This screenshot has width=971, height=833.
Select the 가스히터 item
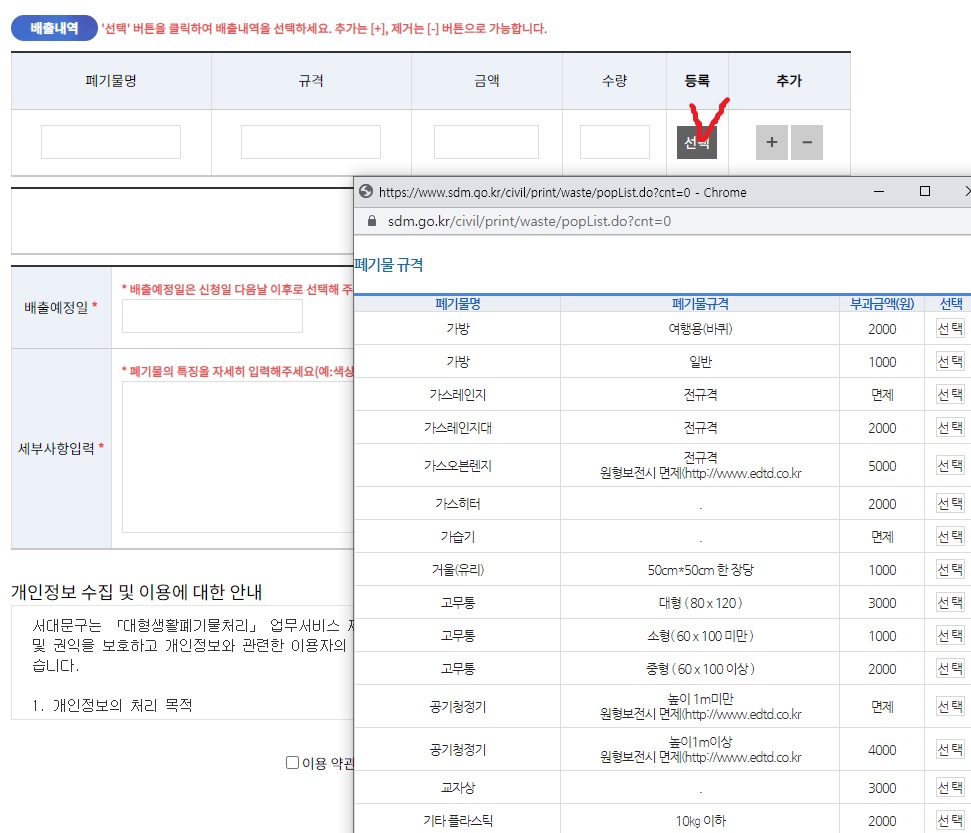click(950, 504)
